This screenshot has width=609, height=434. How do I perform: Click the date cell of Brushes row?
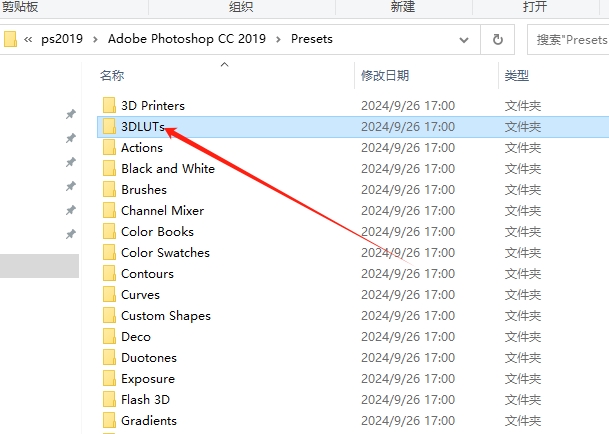click(408, 190)
